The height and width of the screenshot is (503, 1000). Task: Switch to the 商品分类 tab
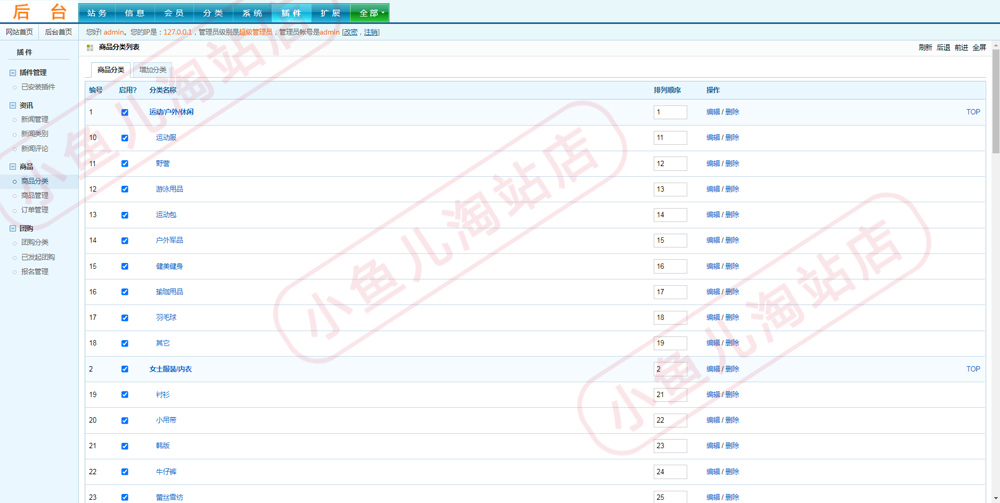click(x=111, y=70)
